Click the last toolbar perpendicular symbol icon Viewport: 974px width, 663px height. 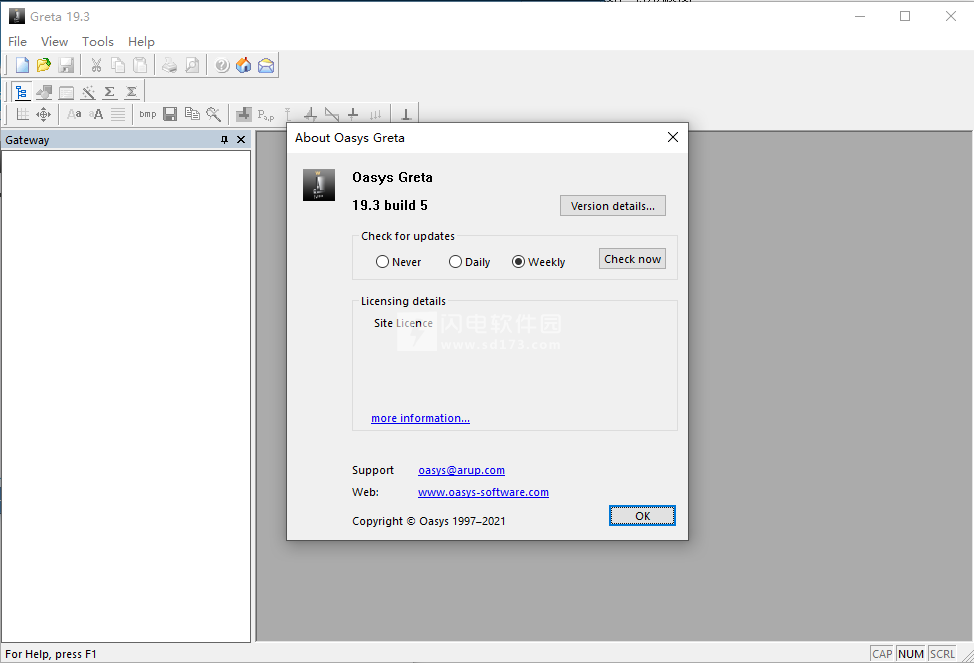[x=406, y=114]
